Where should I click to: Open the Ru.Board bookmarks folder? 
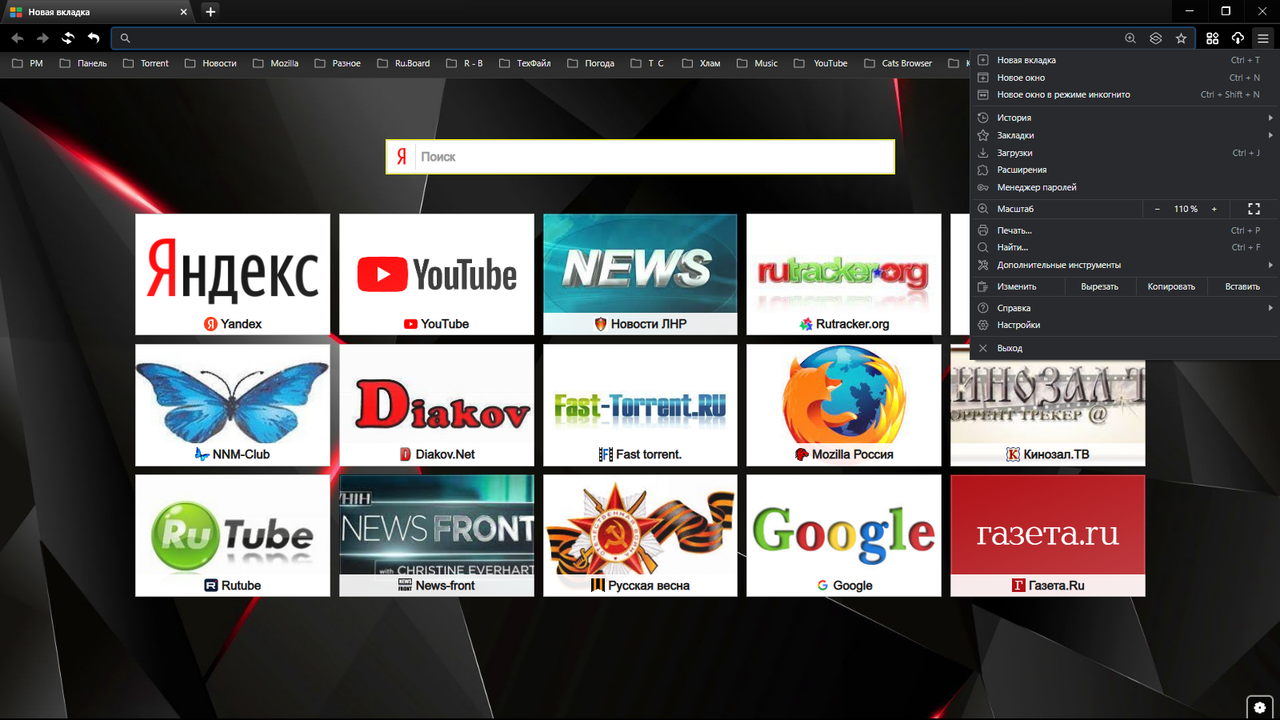point(403,63)
